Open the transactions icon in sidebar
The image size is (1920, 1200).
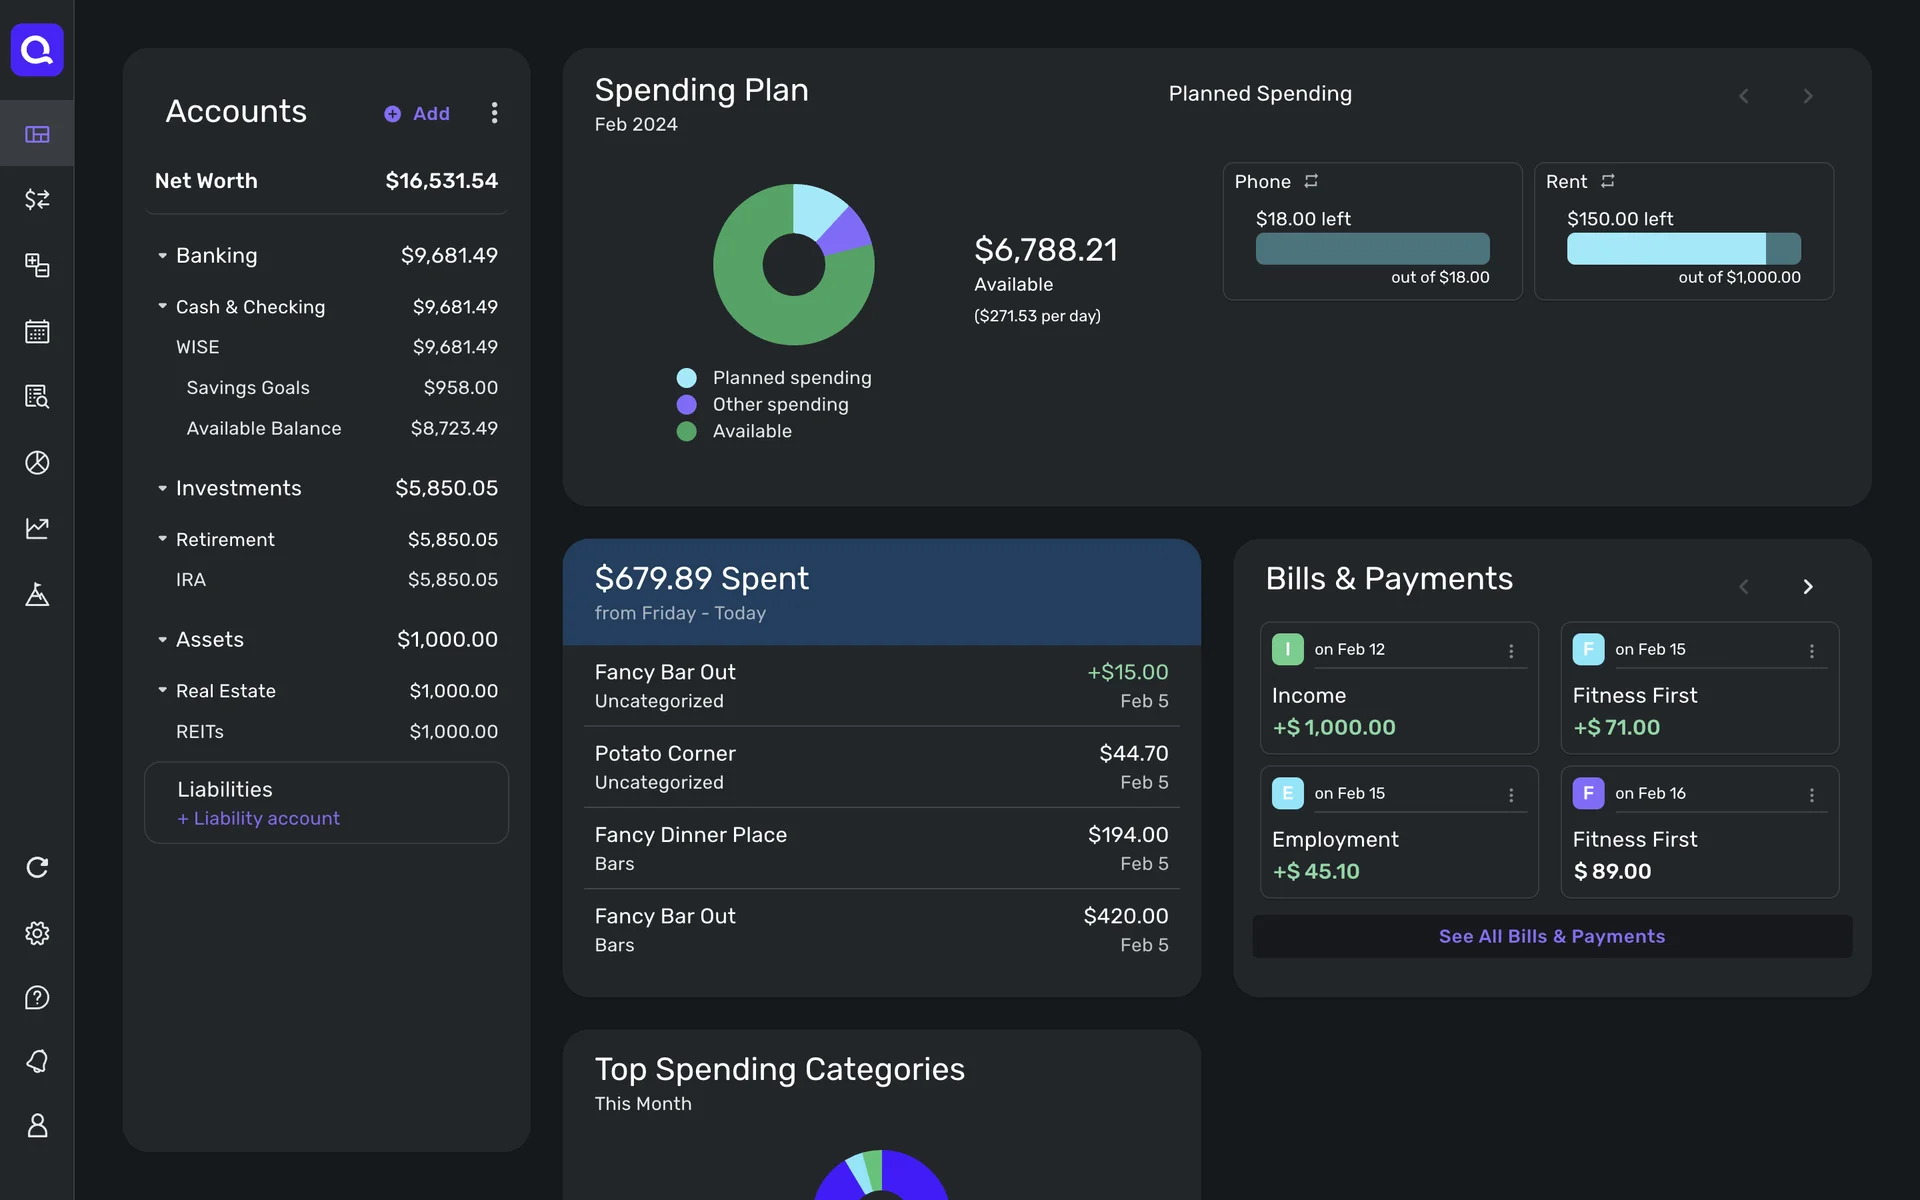coord(37,200)
